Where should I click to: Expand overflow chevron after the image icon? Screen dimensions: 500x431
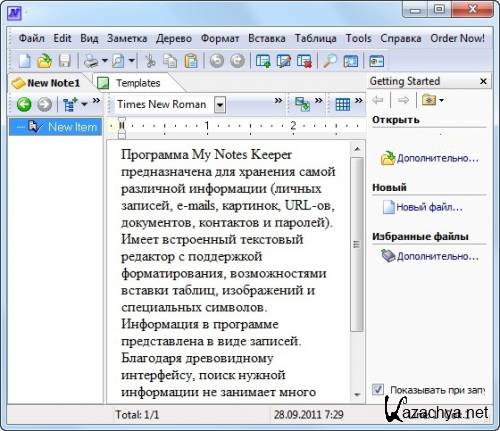319,100
